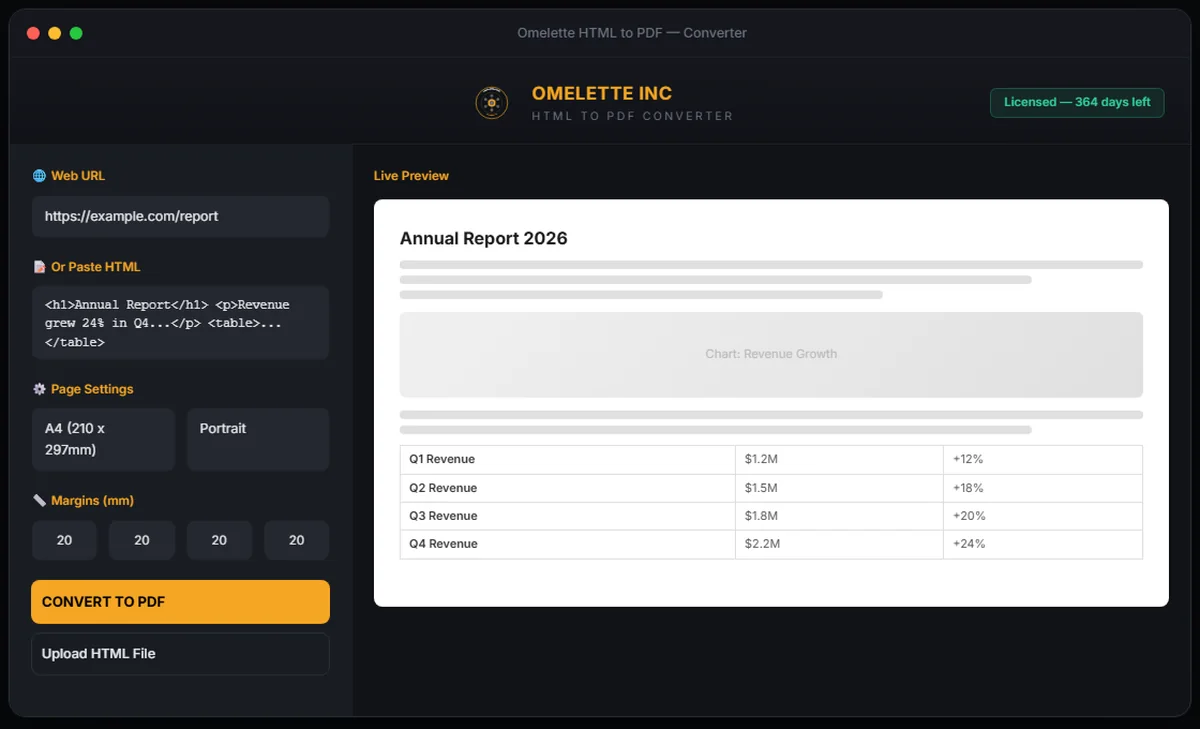Click the "+12%" growth cell

[1043, 459]
